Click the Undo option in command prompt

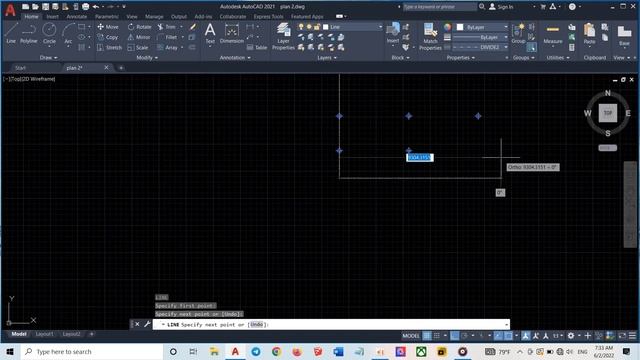tap(257, 324)
